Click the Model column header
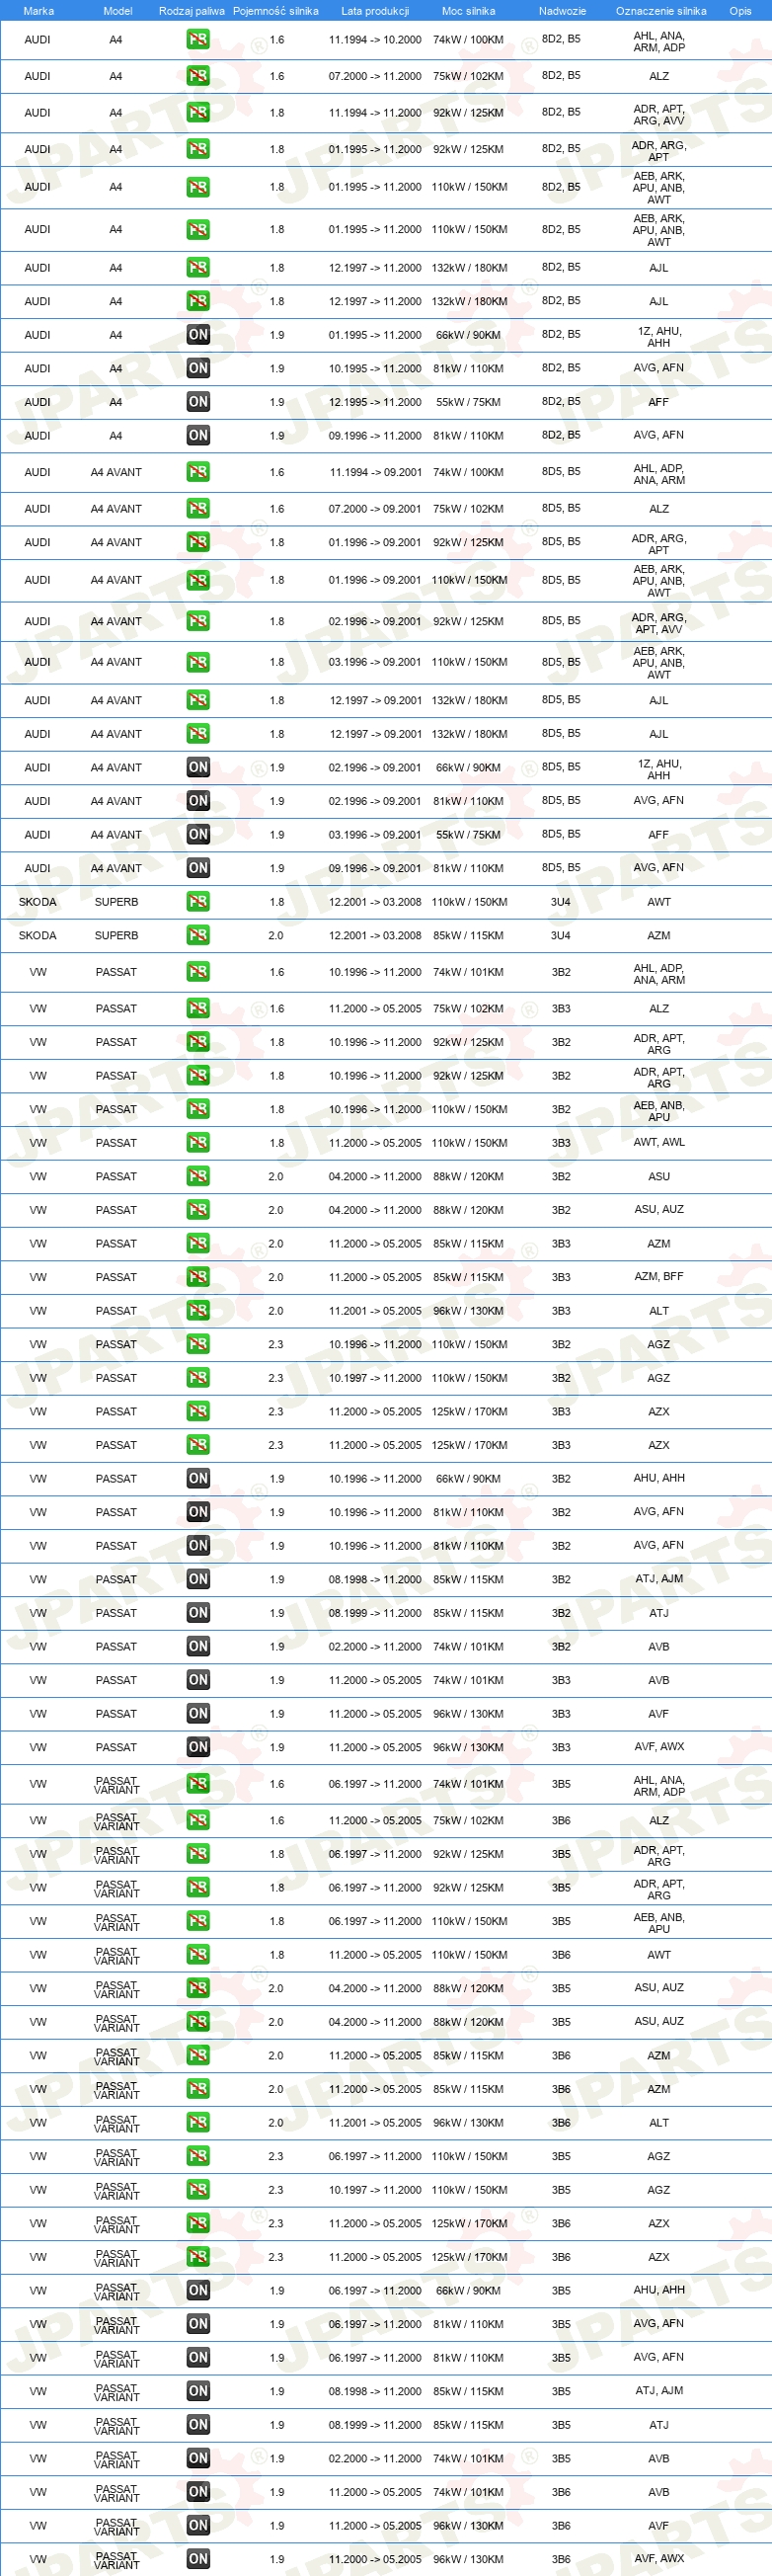772x2576 pixels. pyautogui.click(x=118, y=11)
